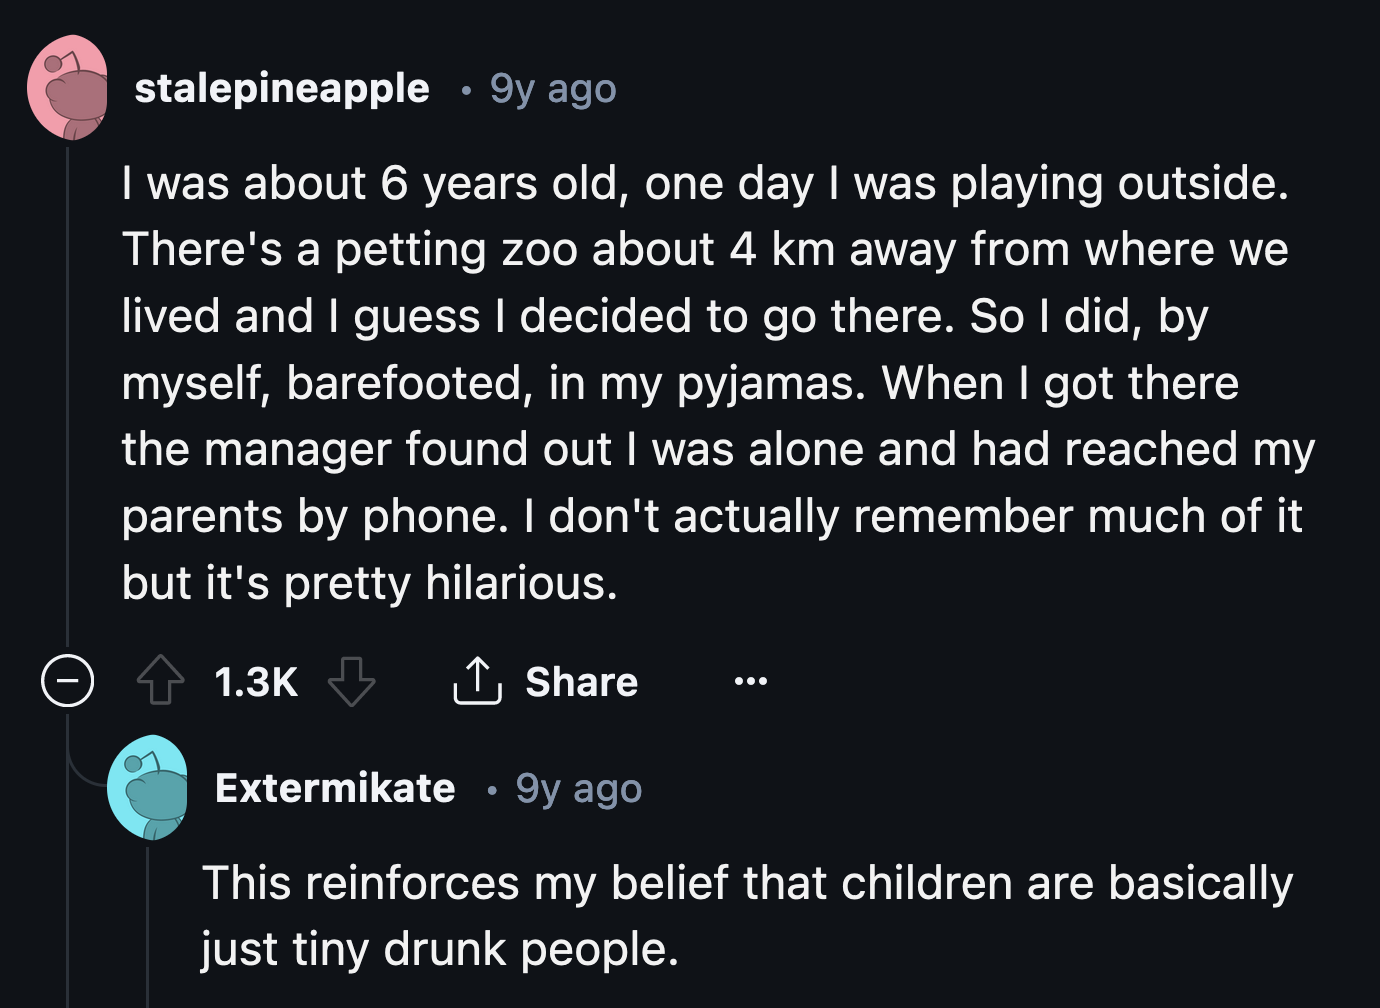Upvote stalepineapple's comment

coord(160,681)
